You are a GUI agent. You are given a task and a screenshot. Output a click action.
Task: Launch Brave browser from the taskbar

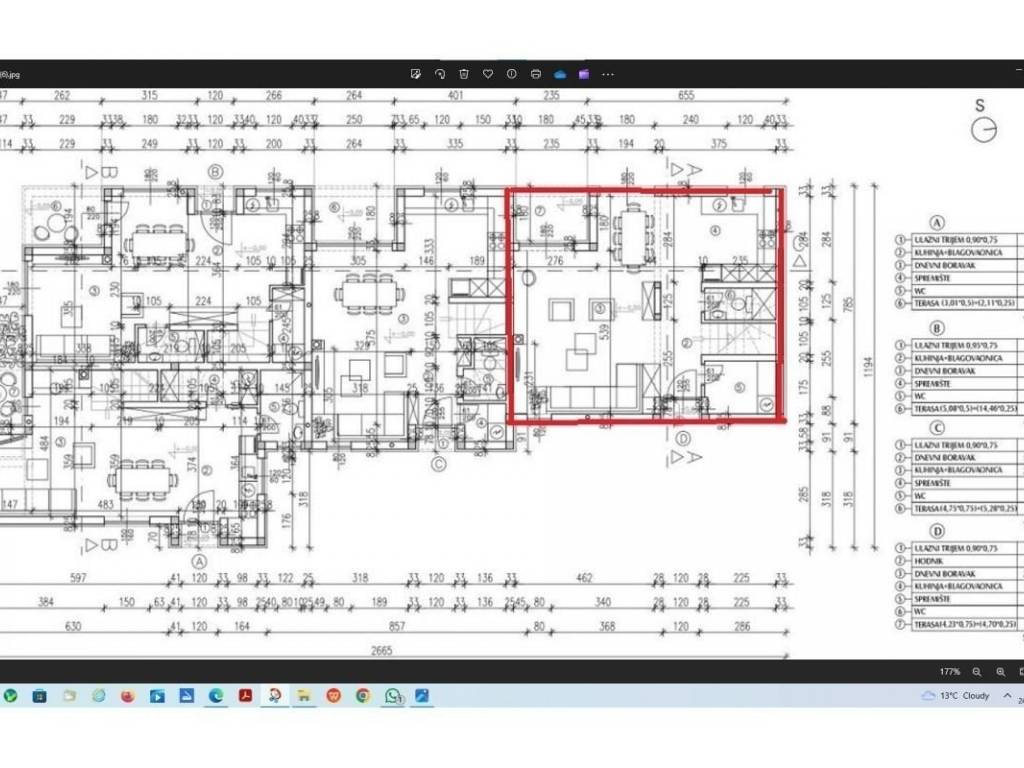tap(334, 696)
